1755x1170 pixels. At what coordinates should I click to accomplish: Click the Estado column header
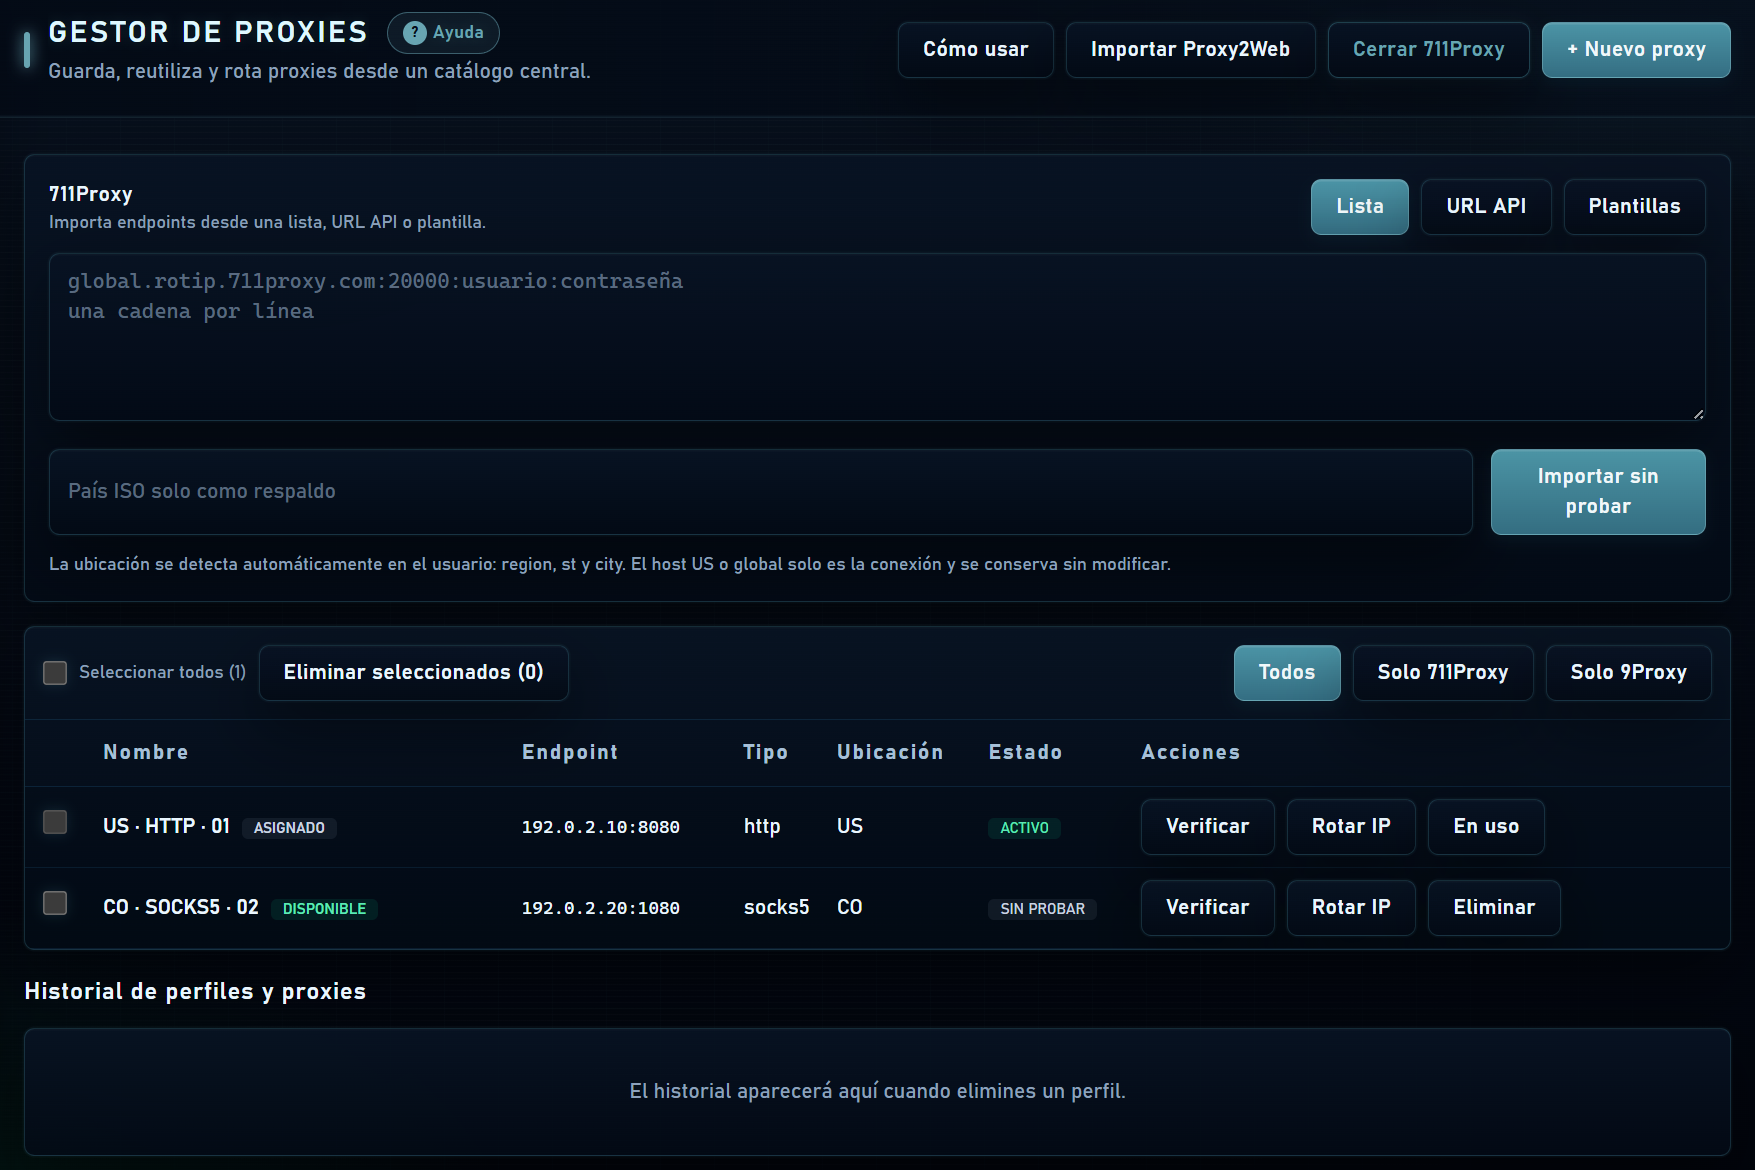point(1025,752)
